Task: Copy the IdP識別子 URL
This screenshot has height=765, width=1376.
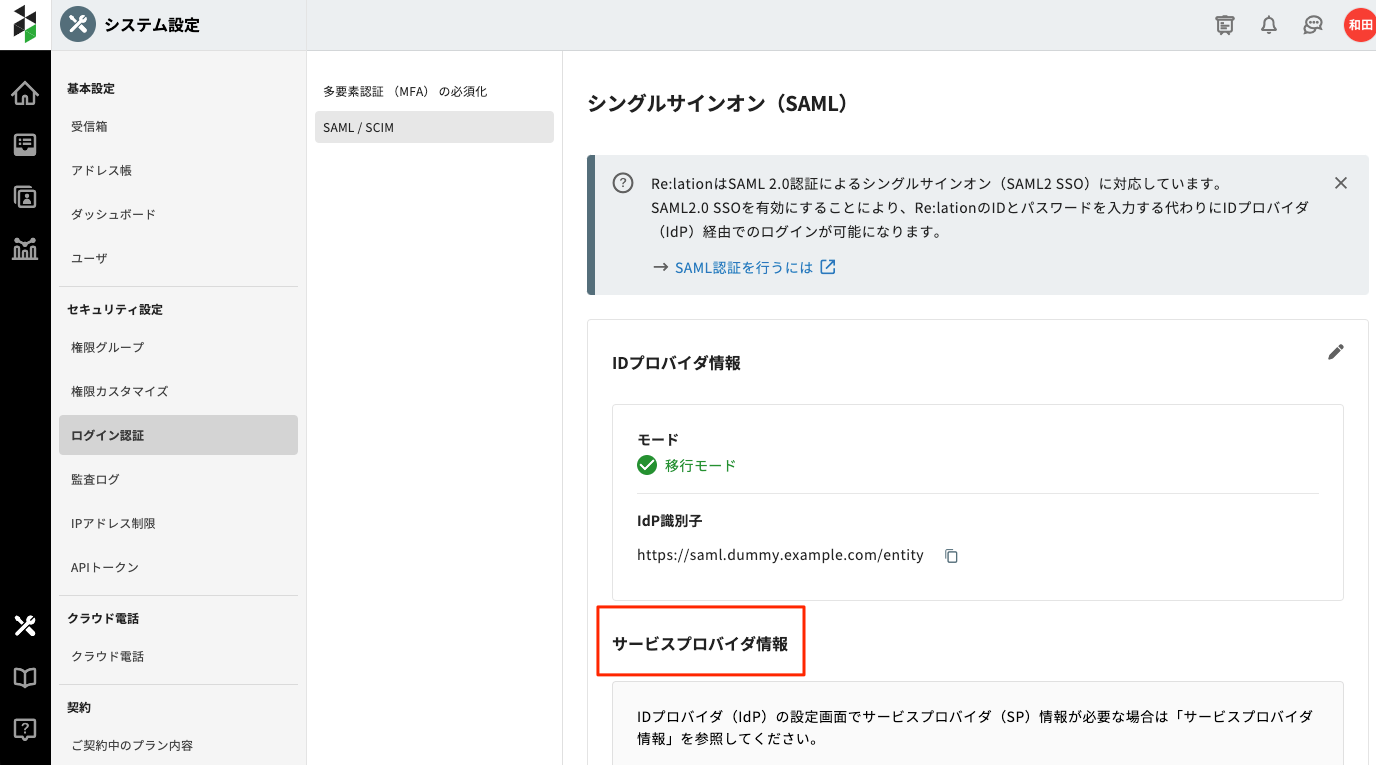Action: click(951, 556)
